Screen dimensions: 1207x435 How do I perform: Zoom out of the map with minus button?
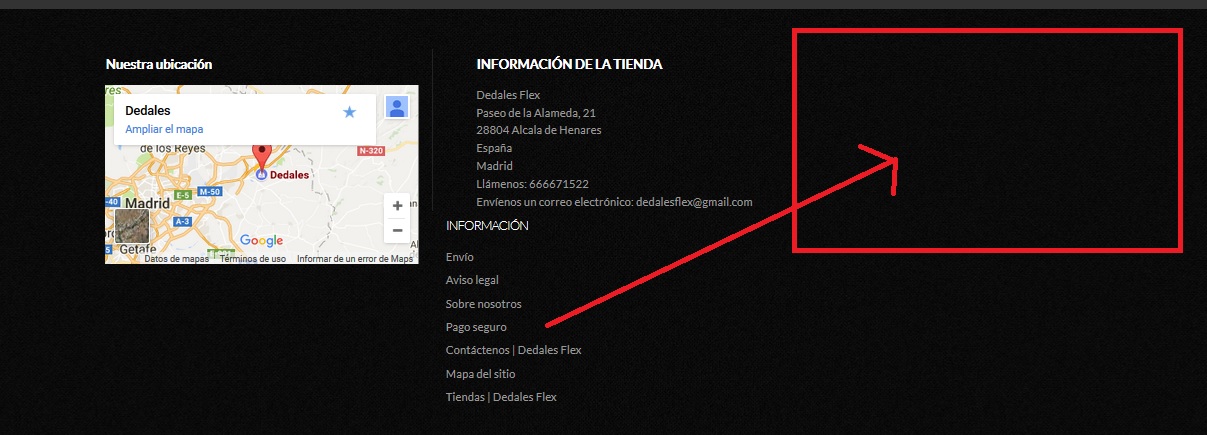(397, 231)
